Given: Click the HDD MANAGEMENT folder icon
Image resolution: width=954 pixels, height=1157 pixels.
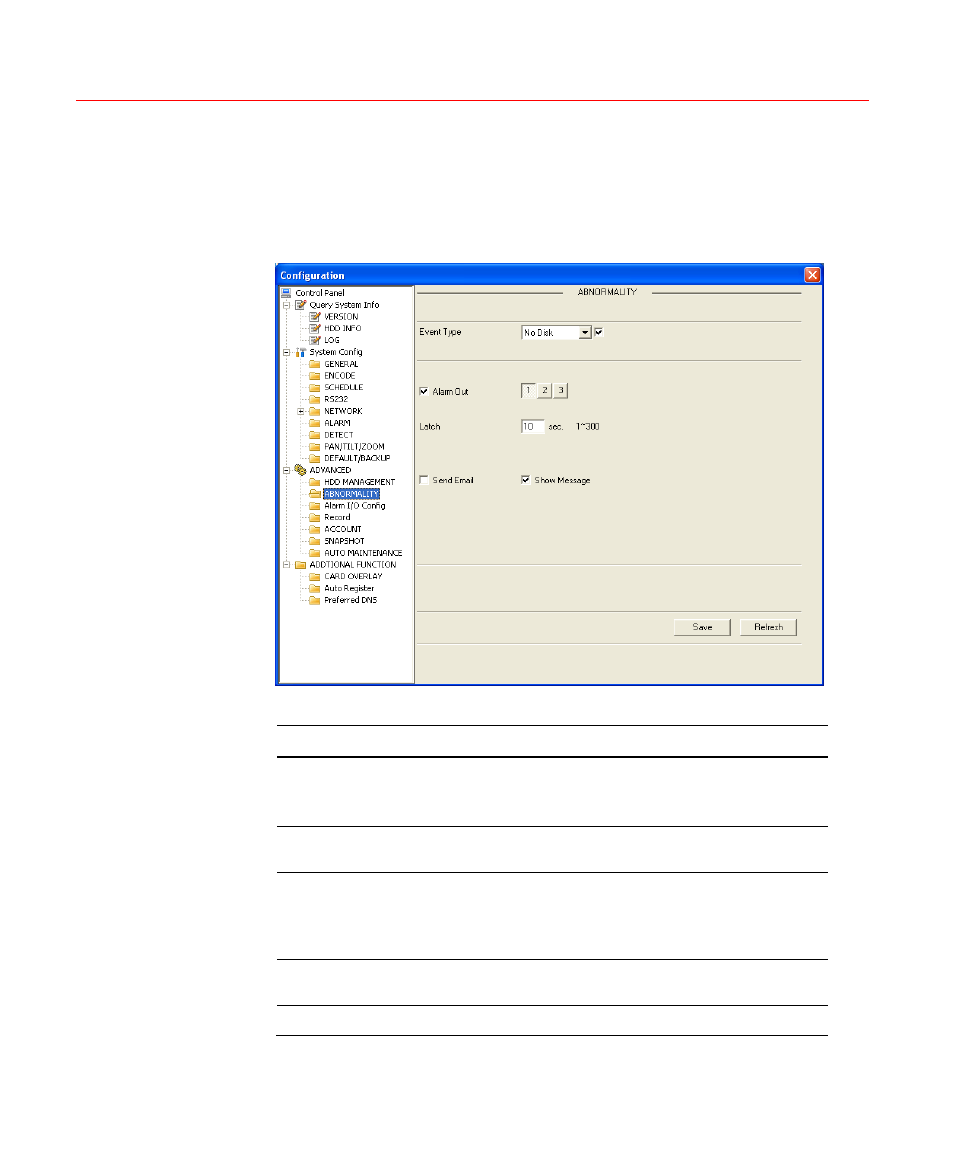Looking at the screenshot, I should 315,482.
